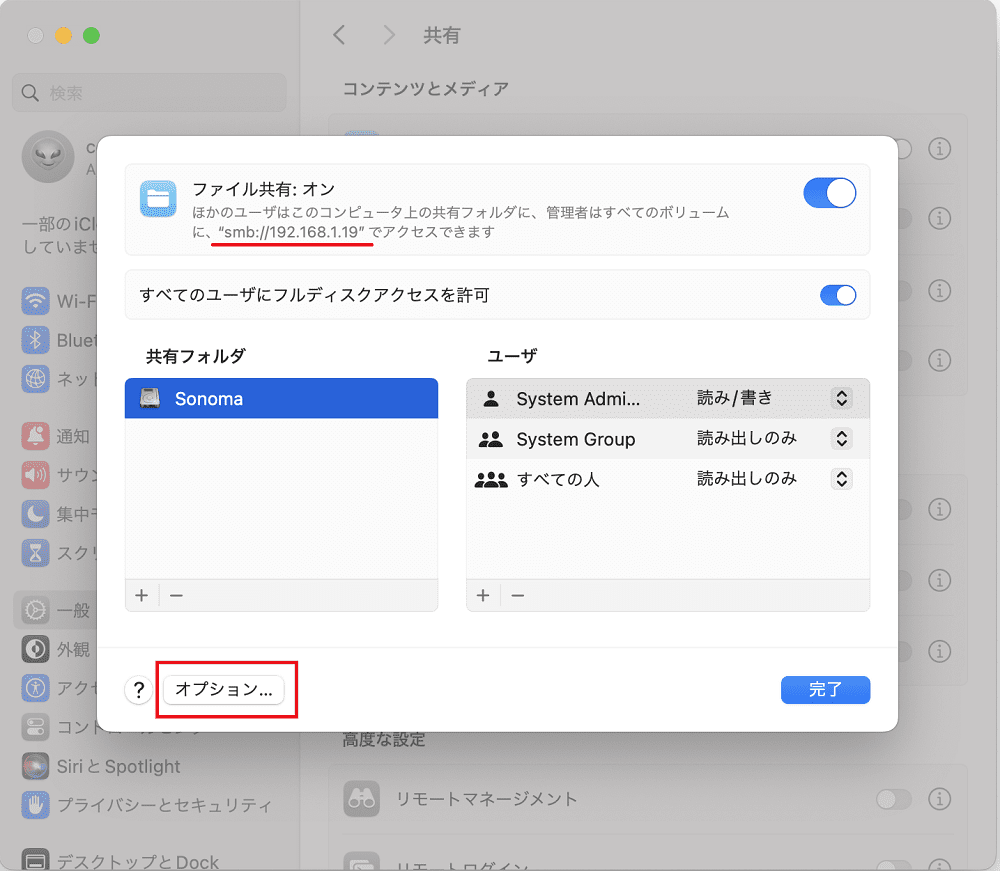This screenshot has height=871, width=1000.
Task: Click the alien user avatar
Action: pyautogui.click(x=48, y=156)
